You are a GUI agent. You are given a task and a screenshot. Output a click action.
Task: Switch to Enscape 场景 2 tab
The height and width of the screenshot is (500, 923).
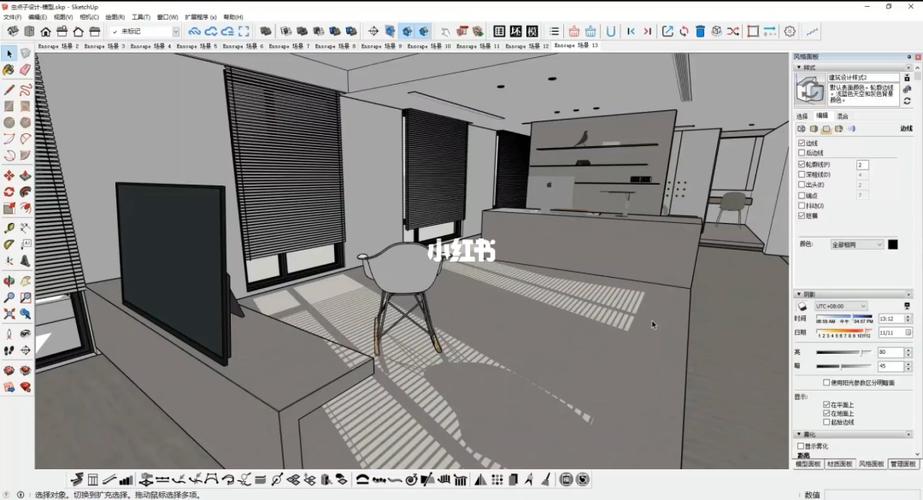coord(58,45)
